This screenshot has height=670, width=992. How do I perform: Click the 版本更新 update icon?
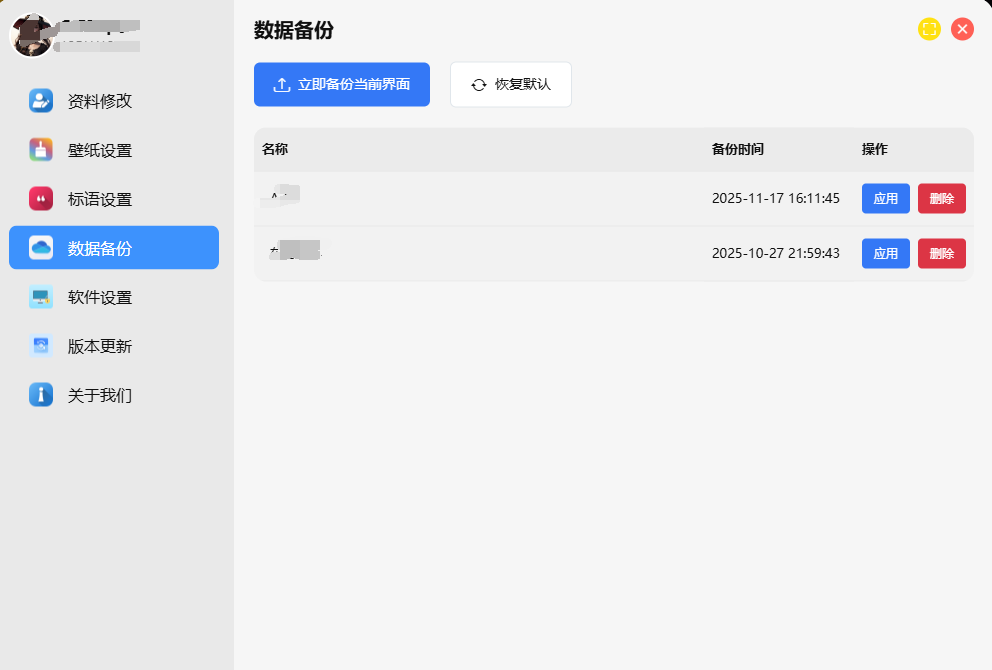[x=41, y=346]
